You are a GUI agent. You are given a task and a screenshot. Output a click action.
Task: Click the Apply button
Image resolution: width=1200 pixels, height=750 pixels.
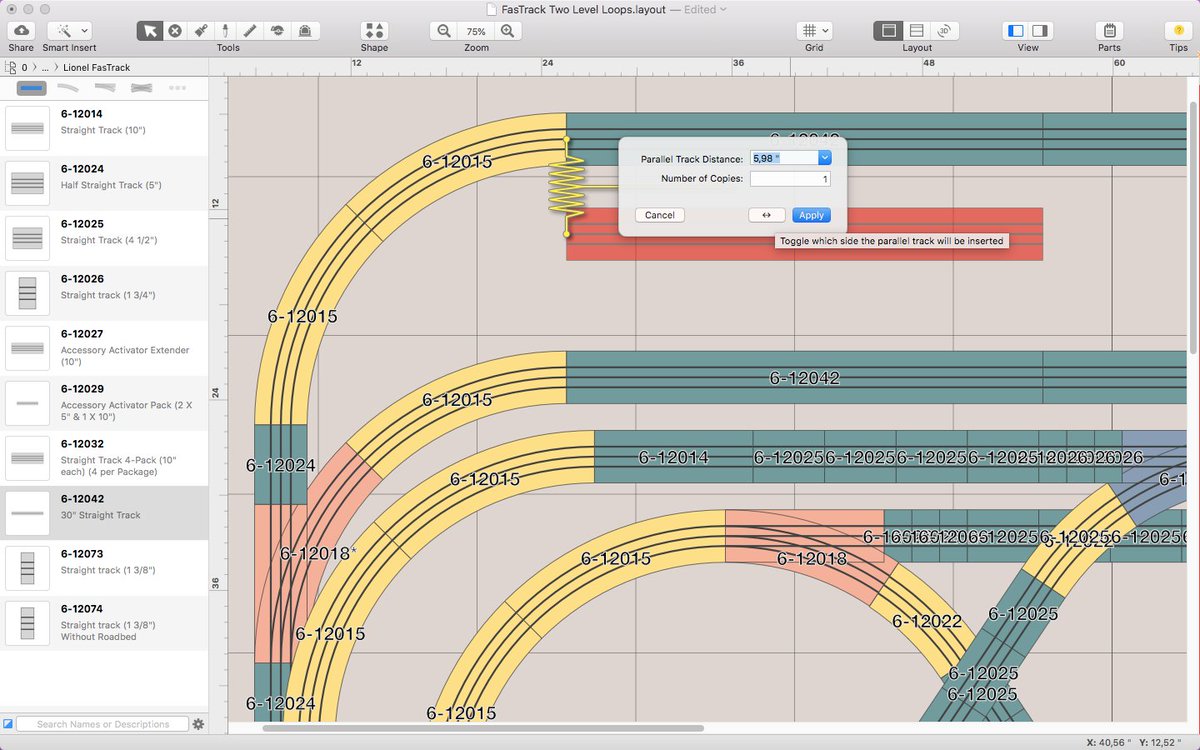pyautogui.click(x=811, y=215)
